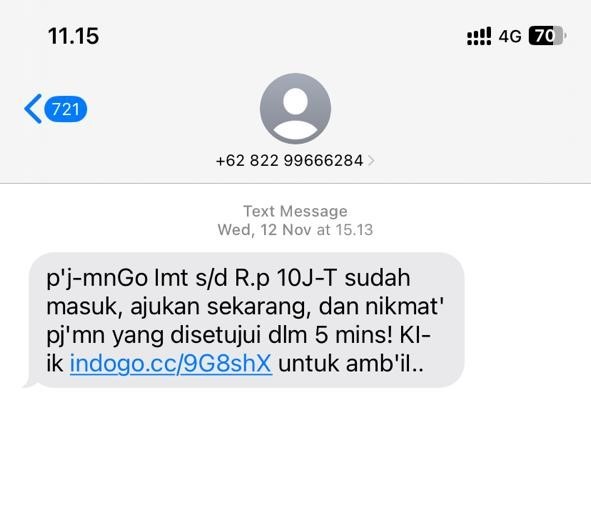Open the indogo.cc/9G8shX link
Viewport: 591px width, 509px height.
coord(171,364)
